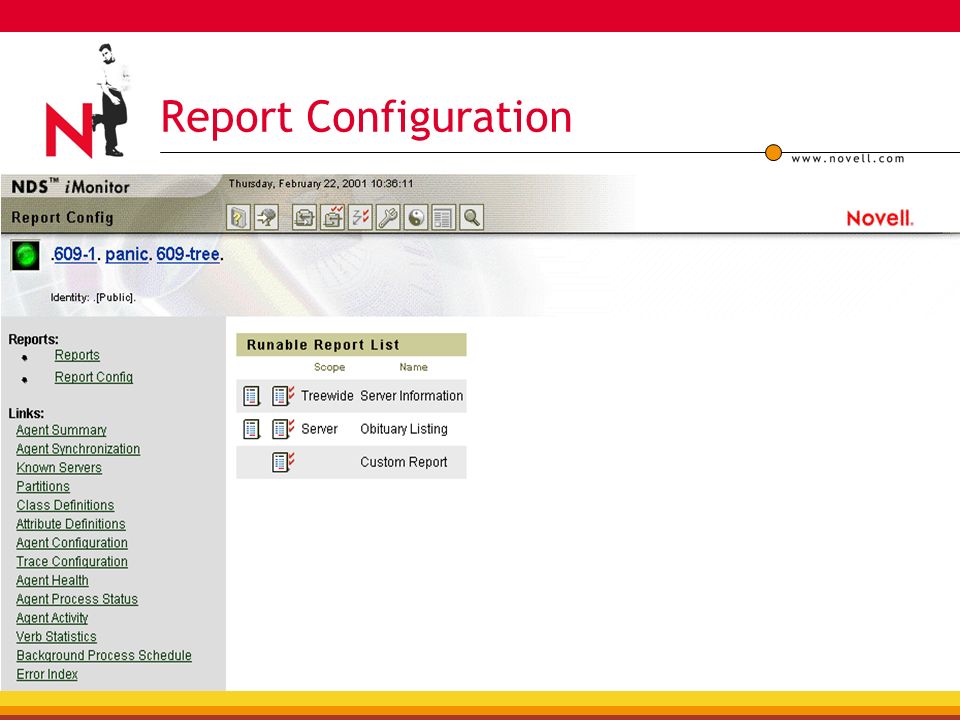Open the Reports page toolbar icon
960x720 pixels.
click(x=443, y=217)
